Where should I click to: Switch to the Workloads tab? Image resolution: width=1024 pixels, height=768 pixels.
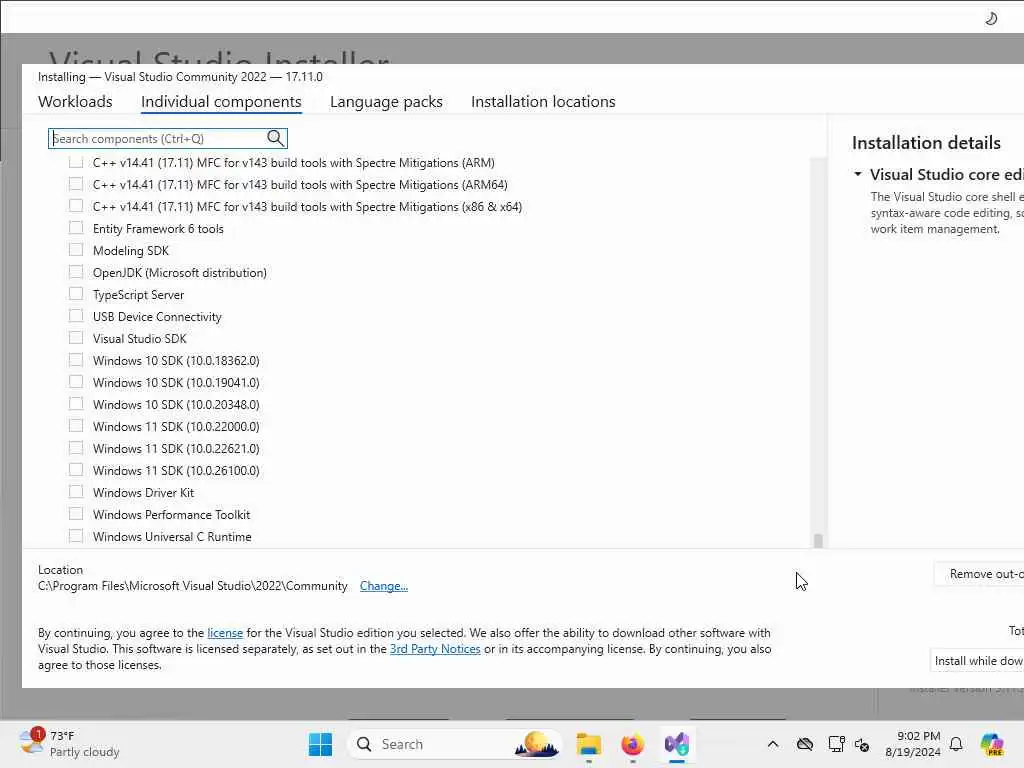pyautogui.click(x=75, y=101)
